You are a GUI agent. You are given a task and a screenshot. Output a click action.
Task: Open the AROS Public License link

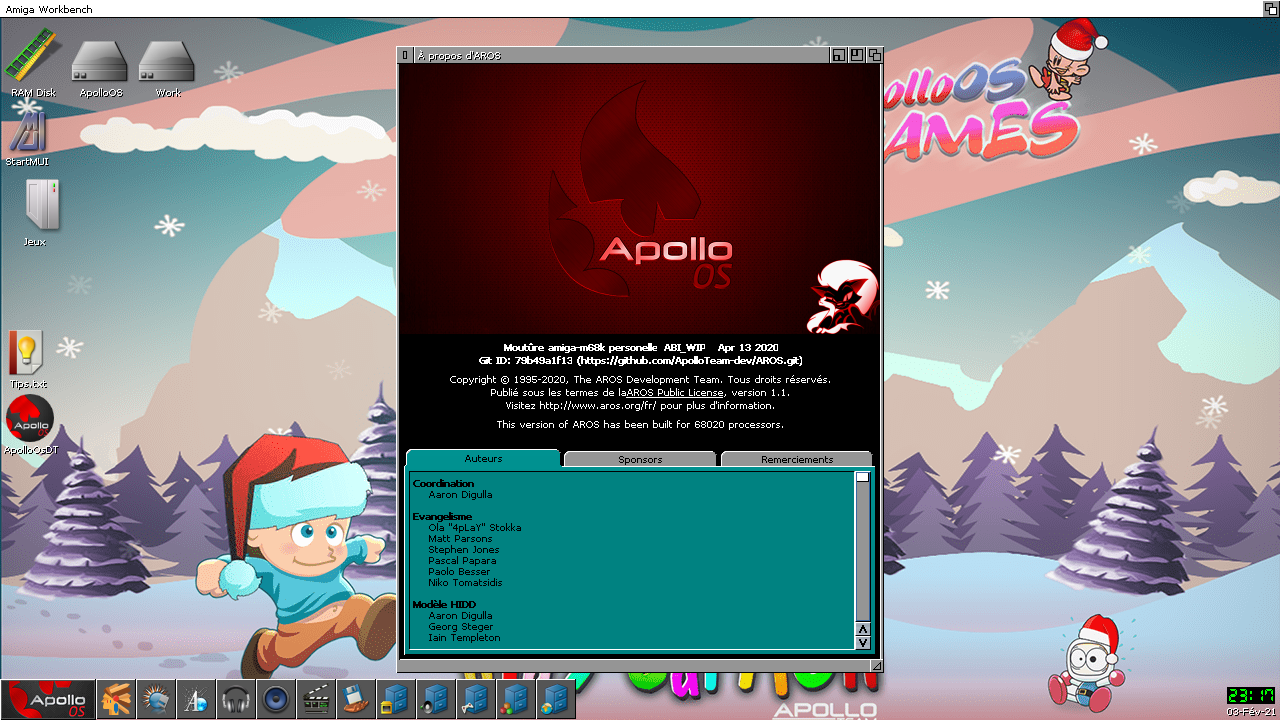[675, 393]
